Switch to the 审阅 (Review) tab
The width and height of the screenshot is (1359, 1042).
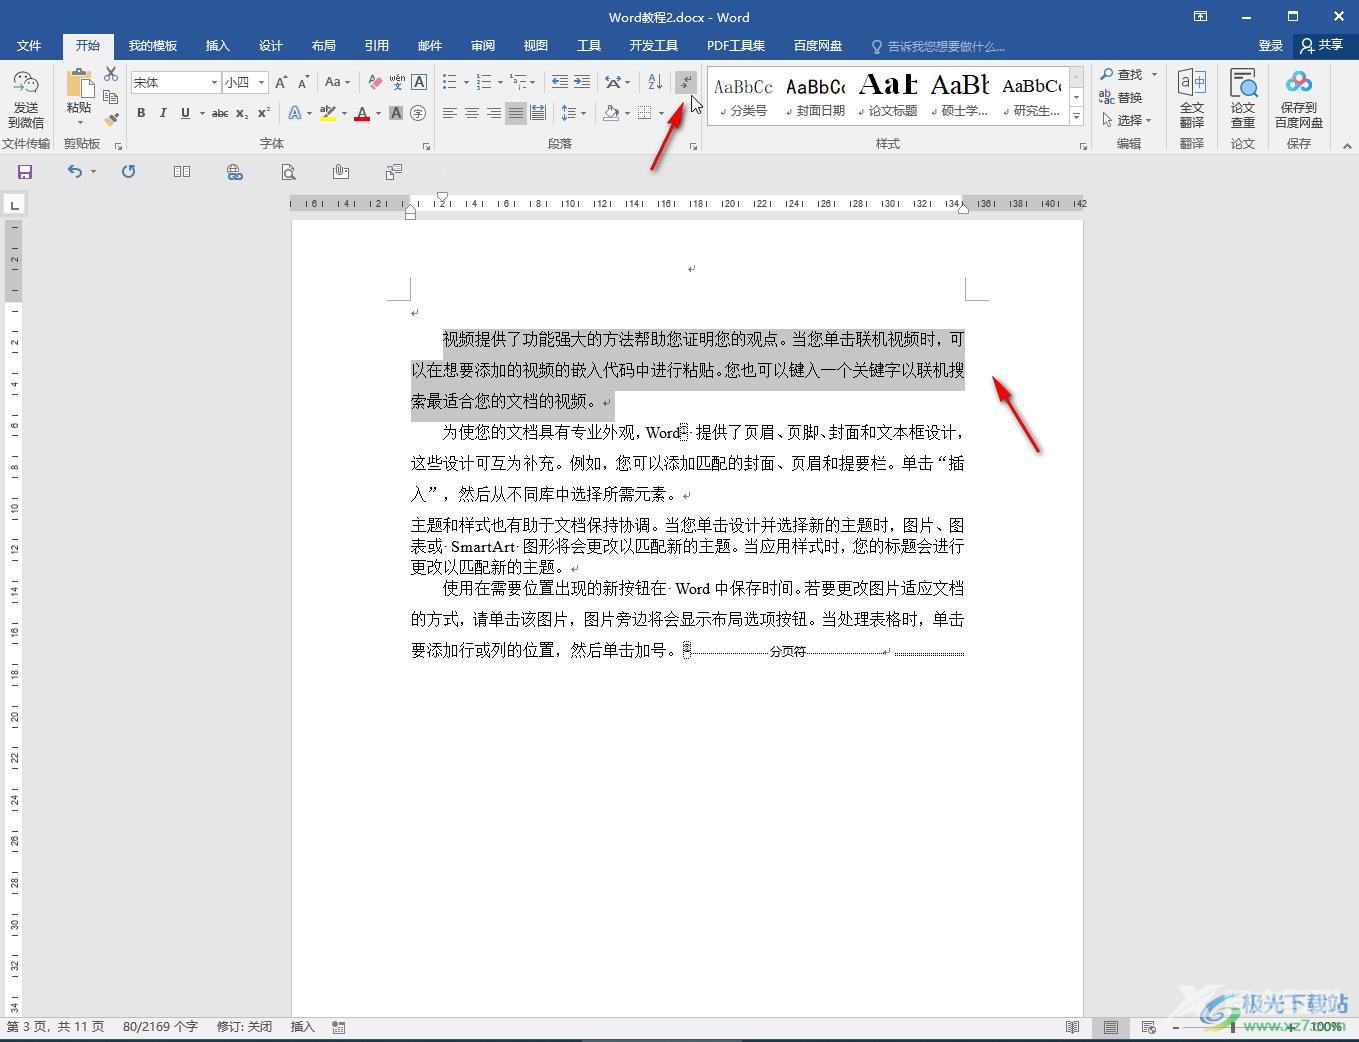483,46
